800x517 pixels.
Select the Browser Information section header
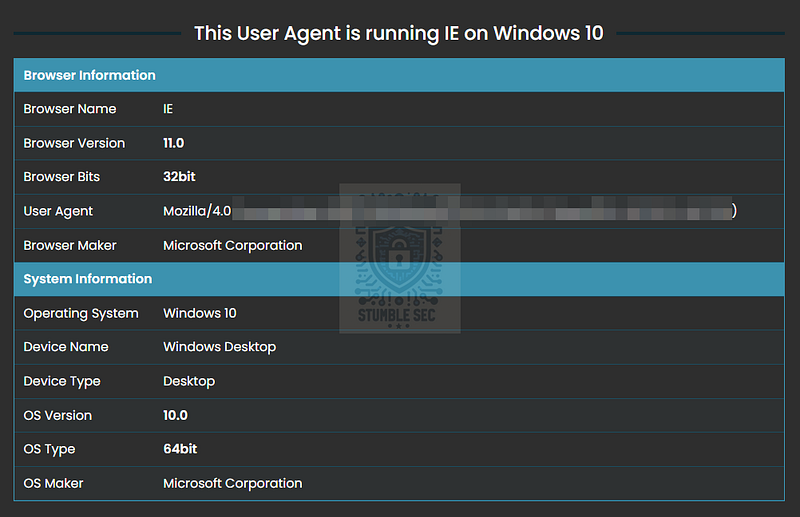tap(399, 75)
